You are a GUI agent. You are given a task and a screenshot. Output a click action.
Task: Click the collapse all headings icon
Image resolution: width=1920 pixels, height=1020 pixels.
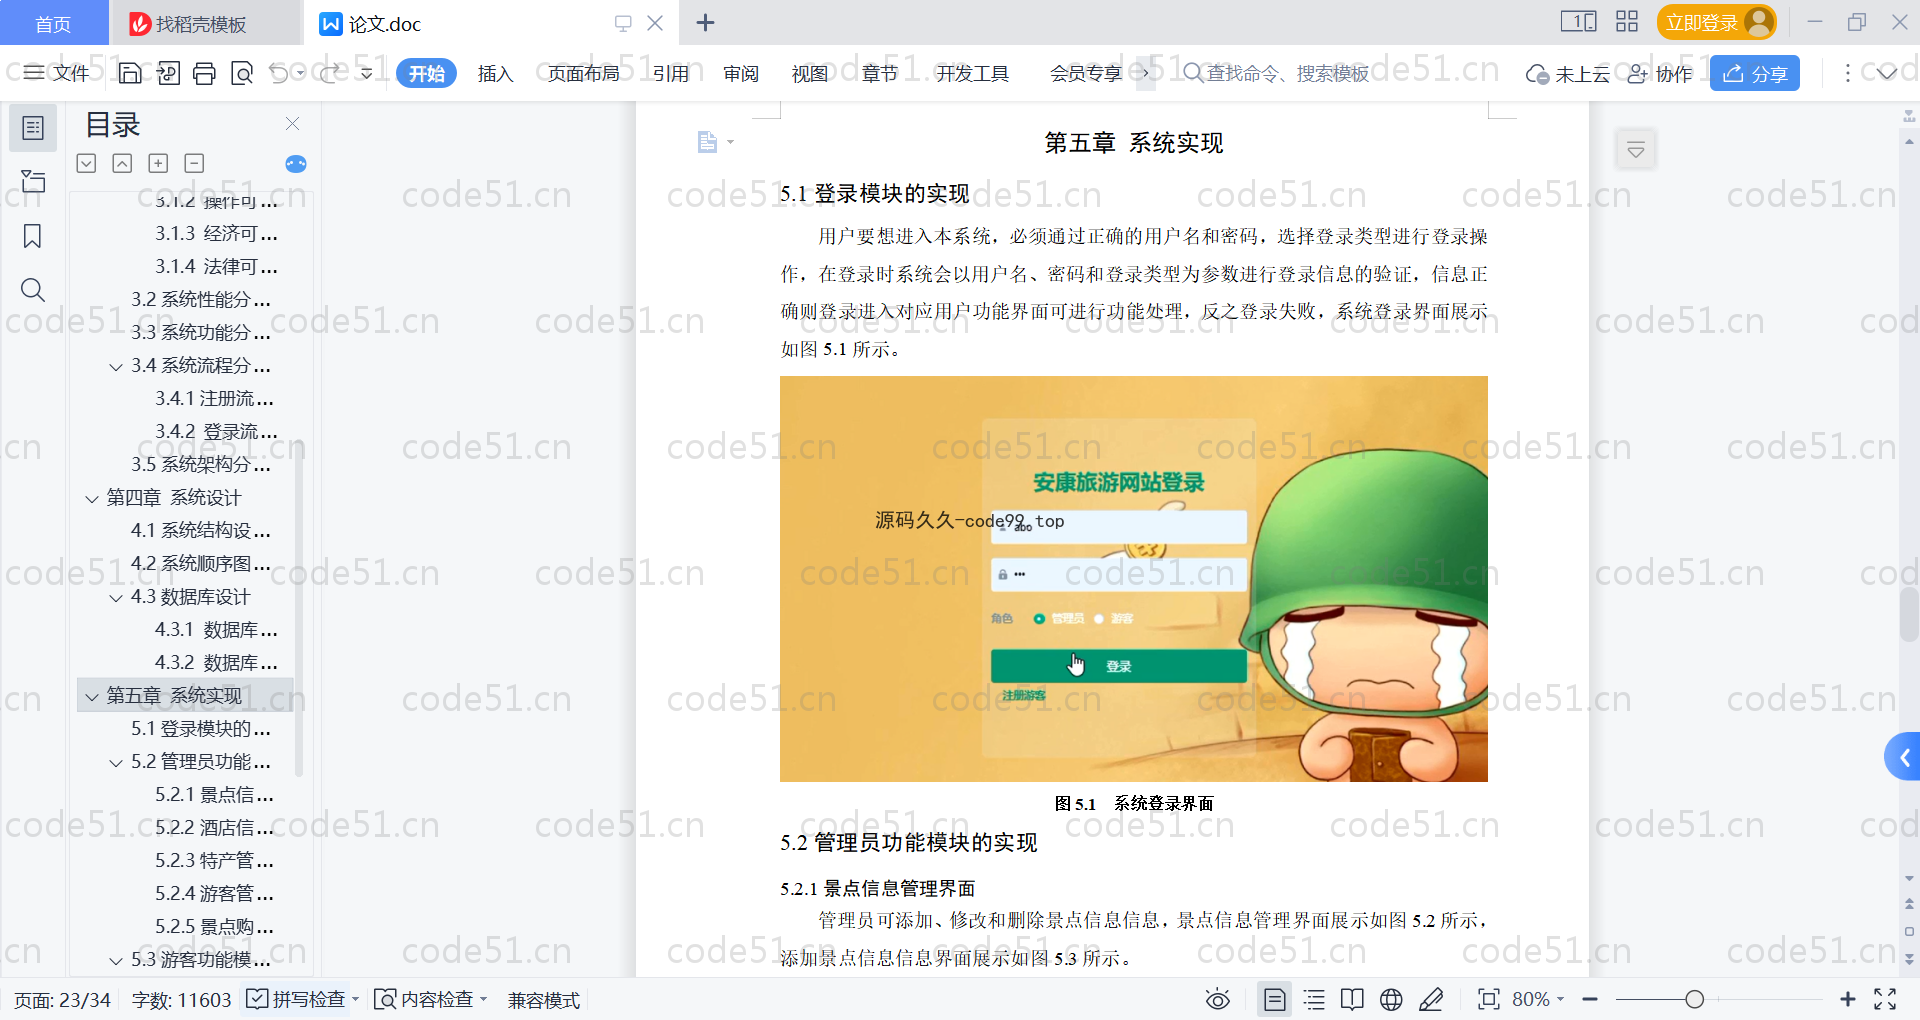pos(122,163)
